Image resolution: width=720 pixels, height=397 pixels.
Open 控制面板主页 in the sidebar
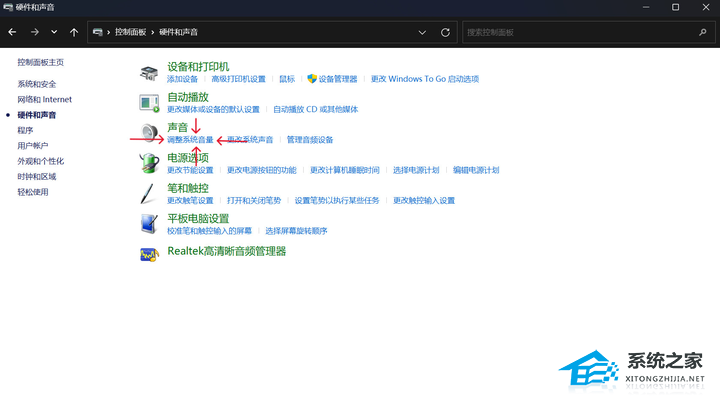click(40, 62)
